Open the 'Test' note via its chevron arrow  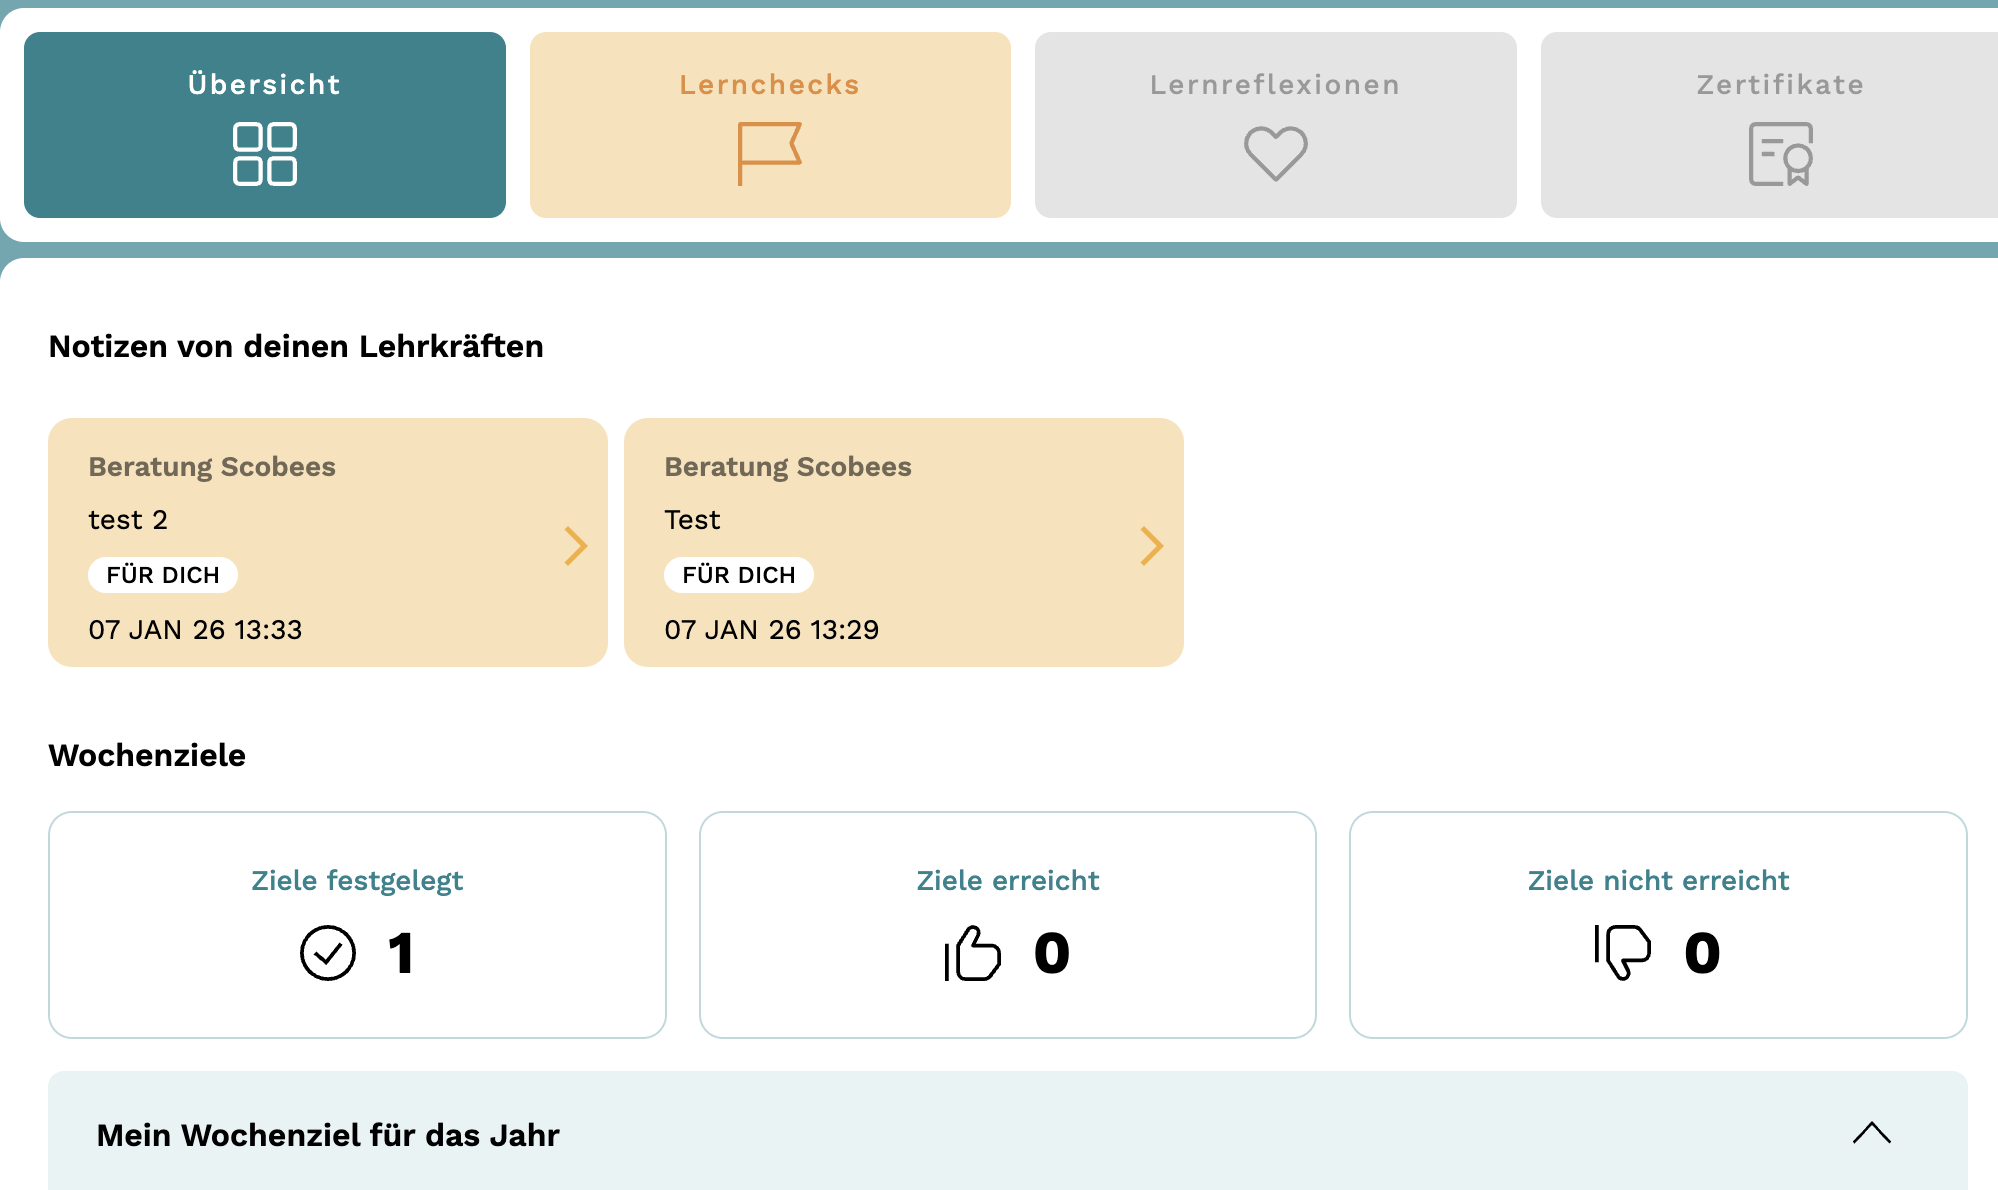pos(1151,546)
